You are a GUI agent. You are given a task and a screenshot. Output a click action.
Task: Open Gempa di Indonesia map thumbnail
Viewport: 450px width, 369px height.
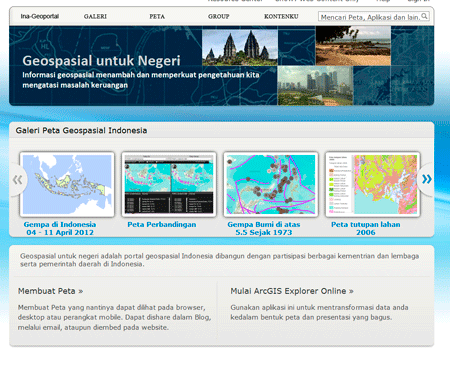[x=67, y=184]
